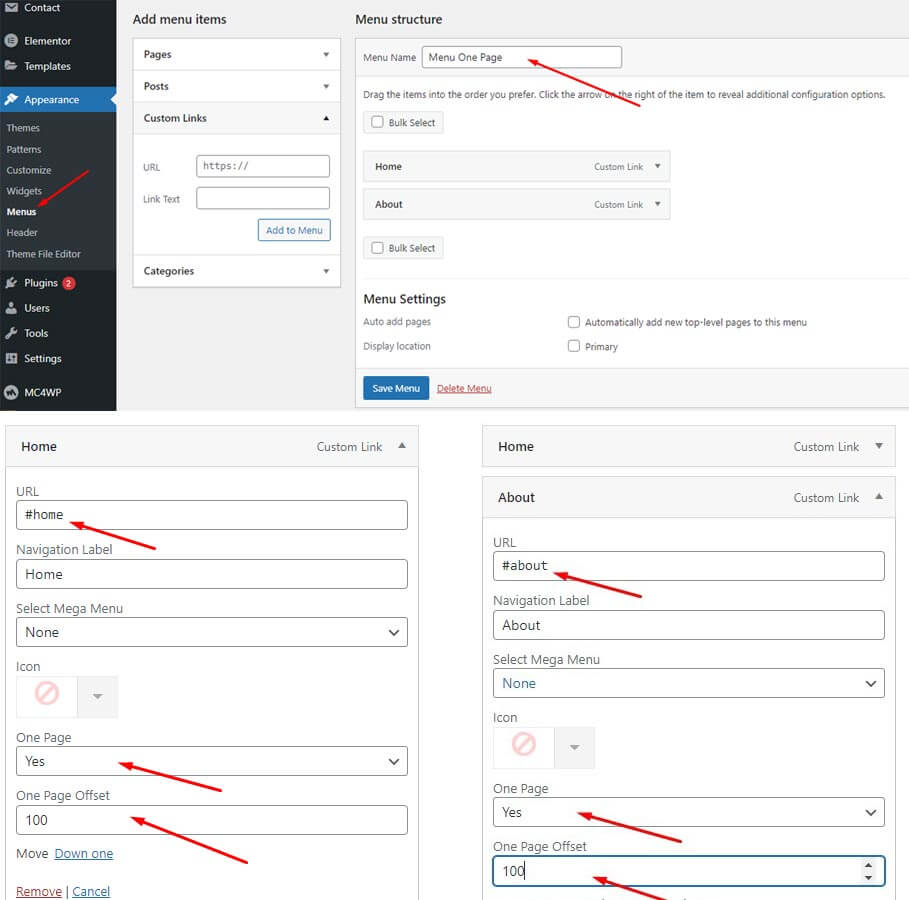909x900 pixels.
Task: Click the Tools wrench icon
Action: tap(11, 333)
